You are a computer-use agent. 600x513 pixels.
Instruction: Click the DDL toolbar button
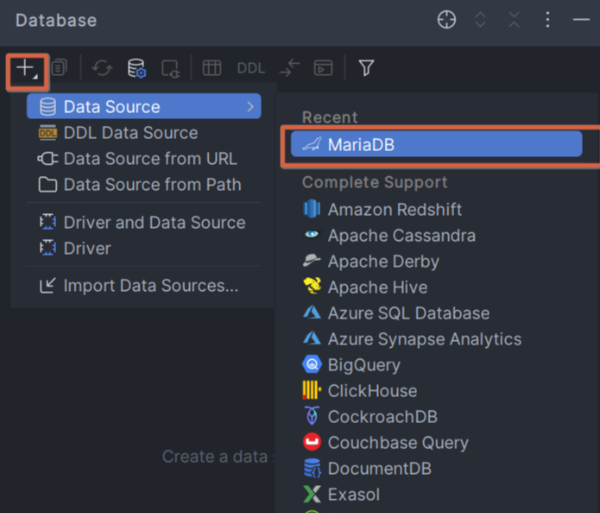251,68
